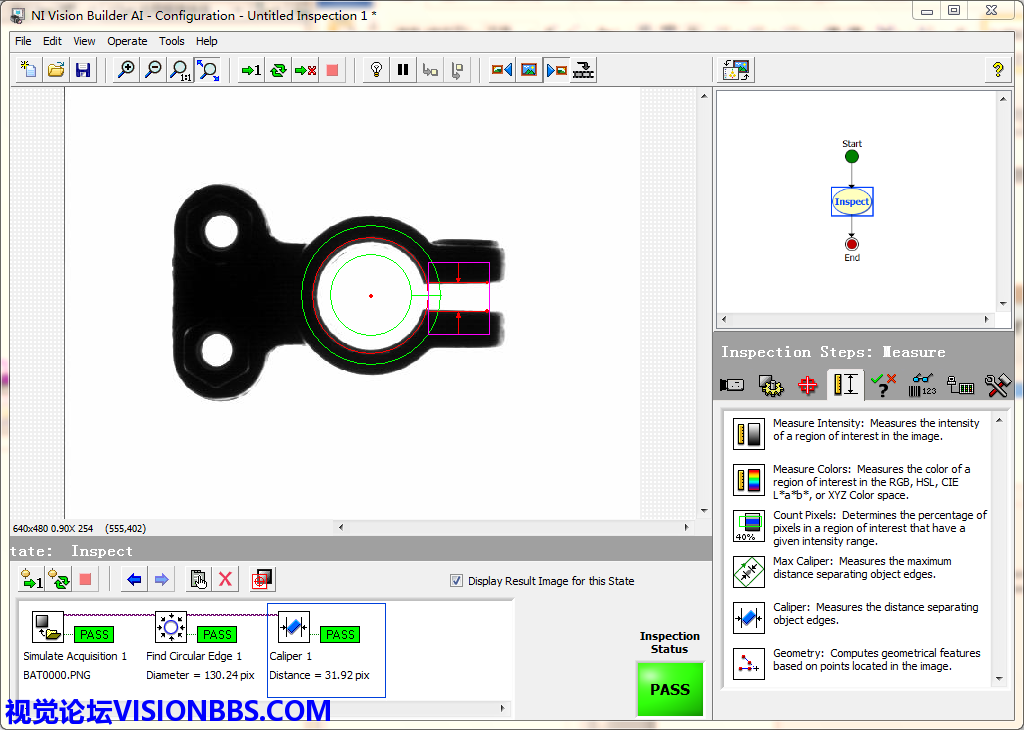1024x730 pixels.
Task: Open the Operate menu
Action: [x=127, y=41]
